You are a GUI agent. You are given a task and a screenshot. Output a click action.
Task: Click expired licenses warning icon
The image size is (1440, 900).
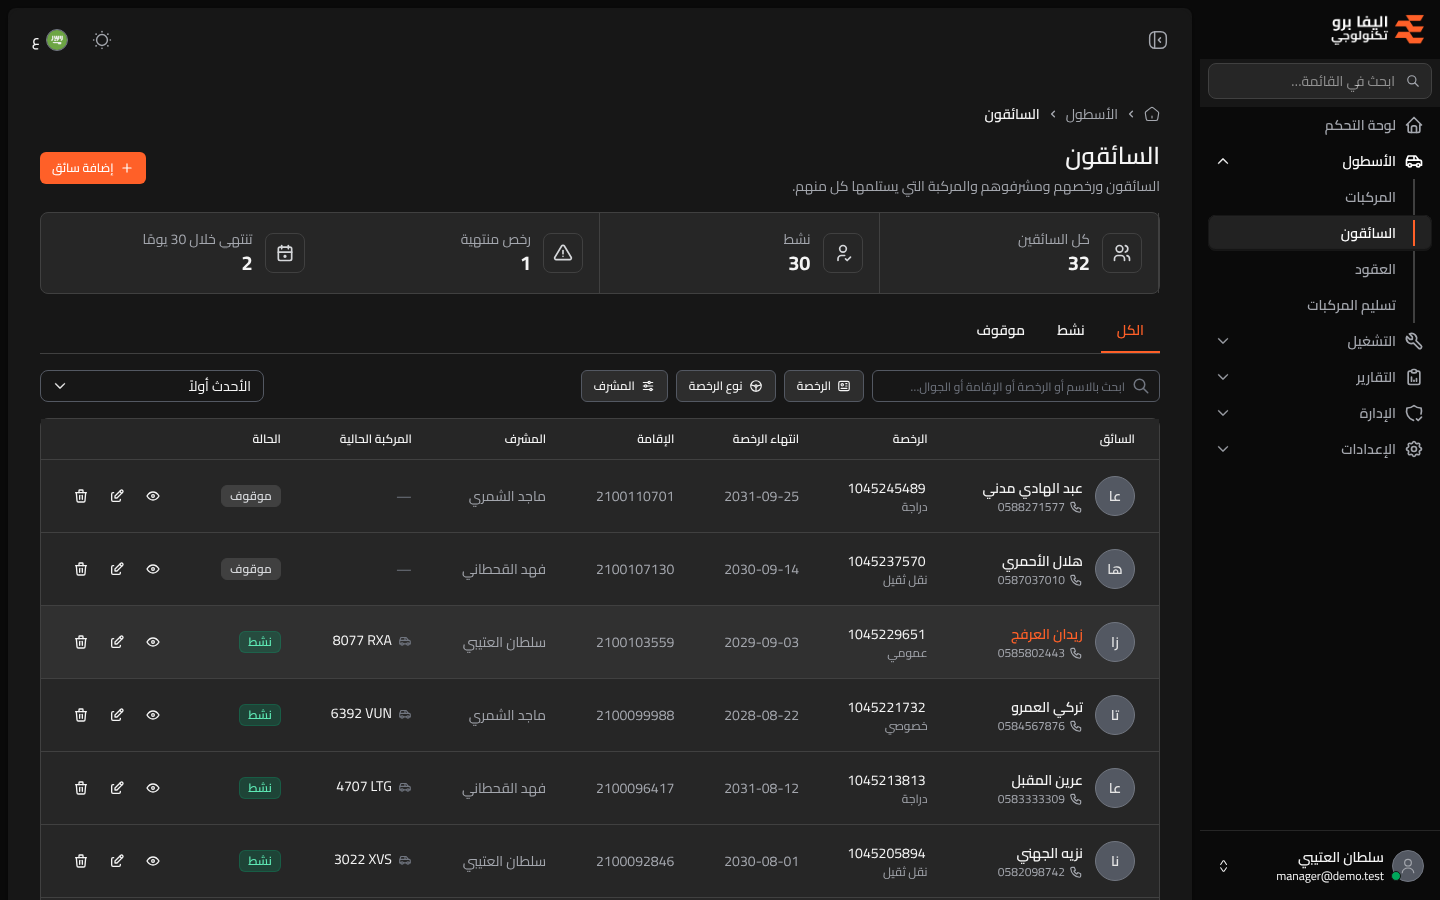pos(563,253)
